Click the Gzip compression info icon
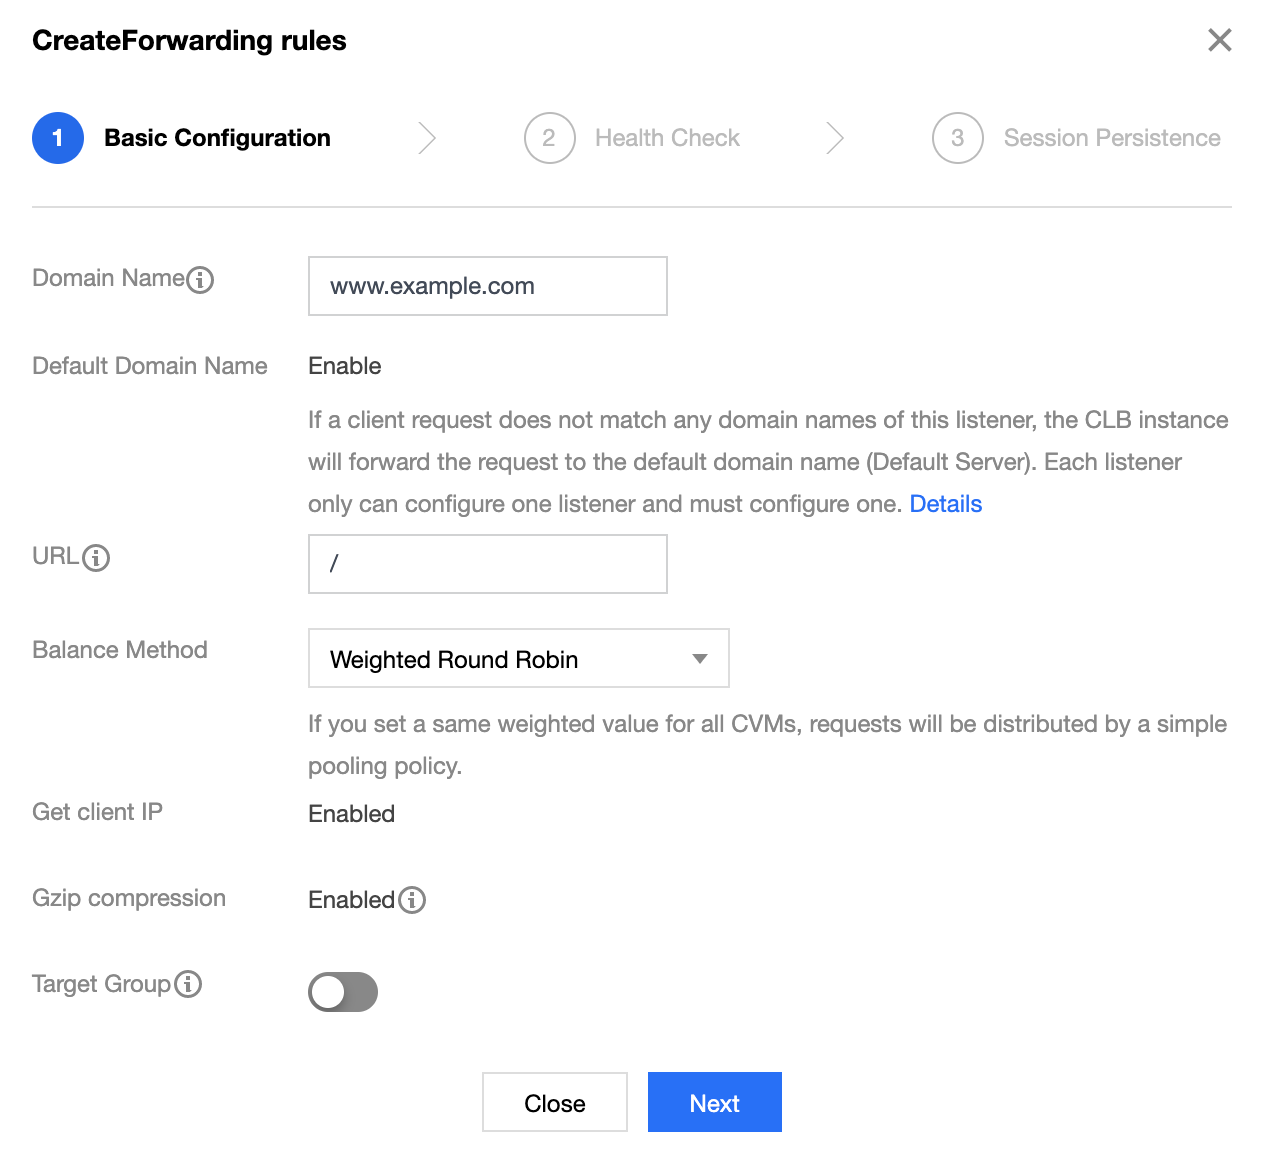Image resolution: width=1262 pixels, height=1158 pixels. (412, 900)
